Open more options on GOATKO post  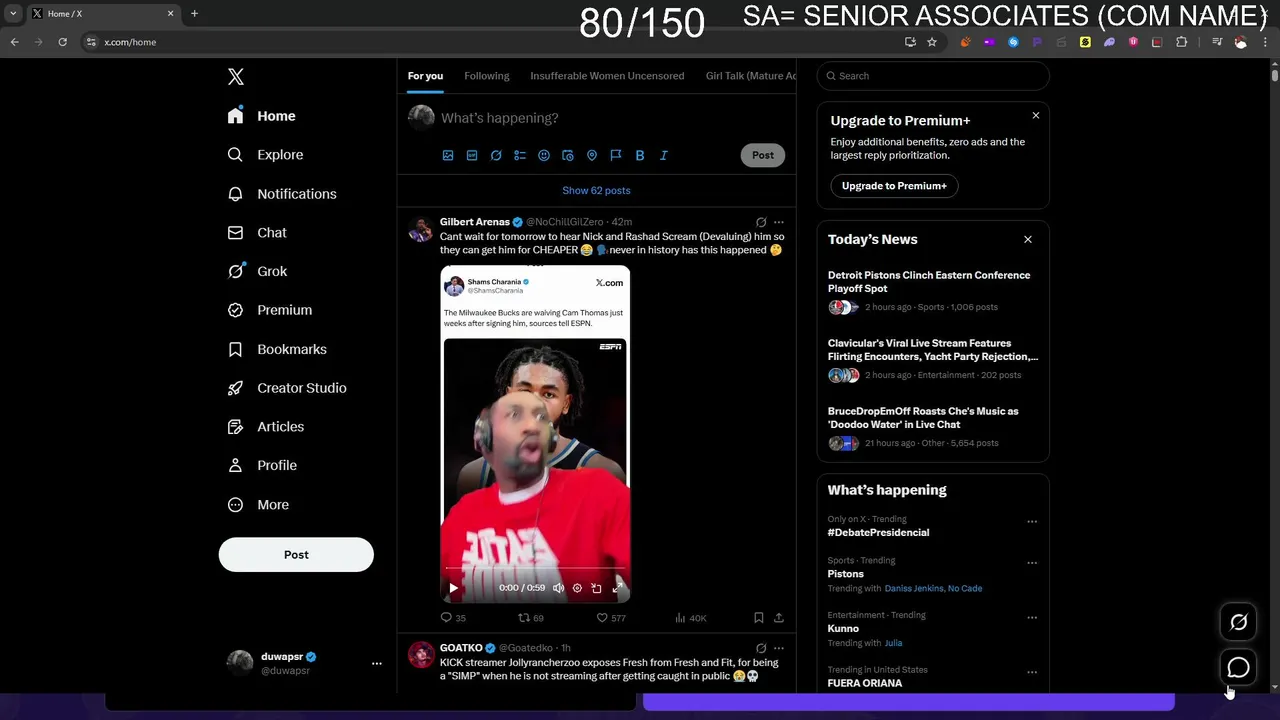click(779, 648)
